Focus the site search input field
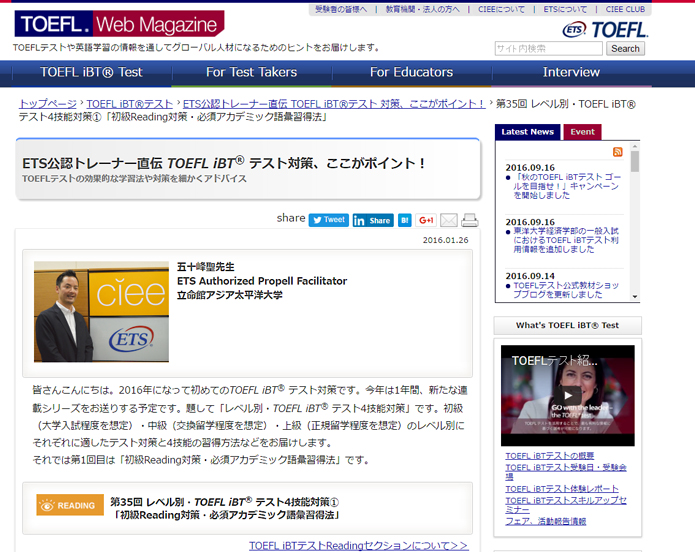The image size is (695, 552). coord(548,49)
